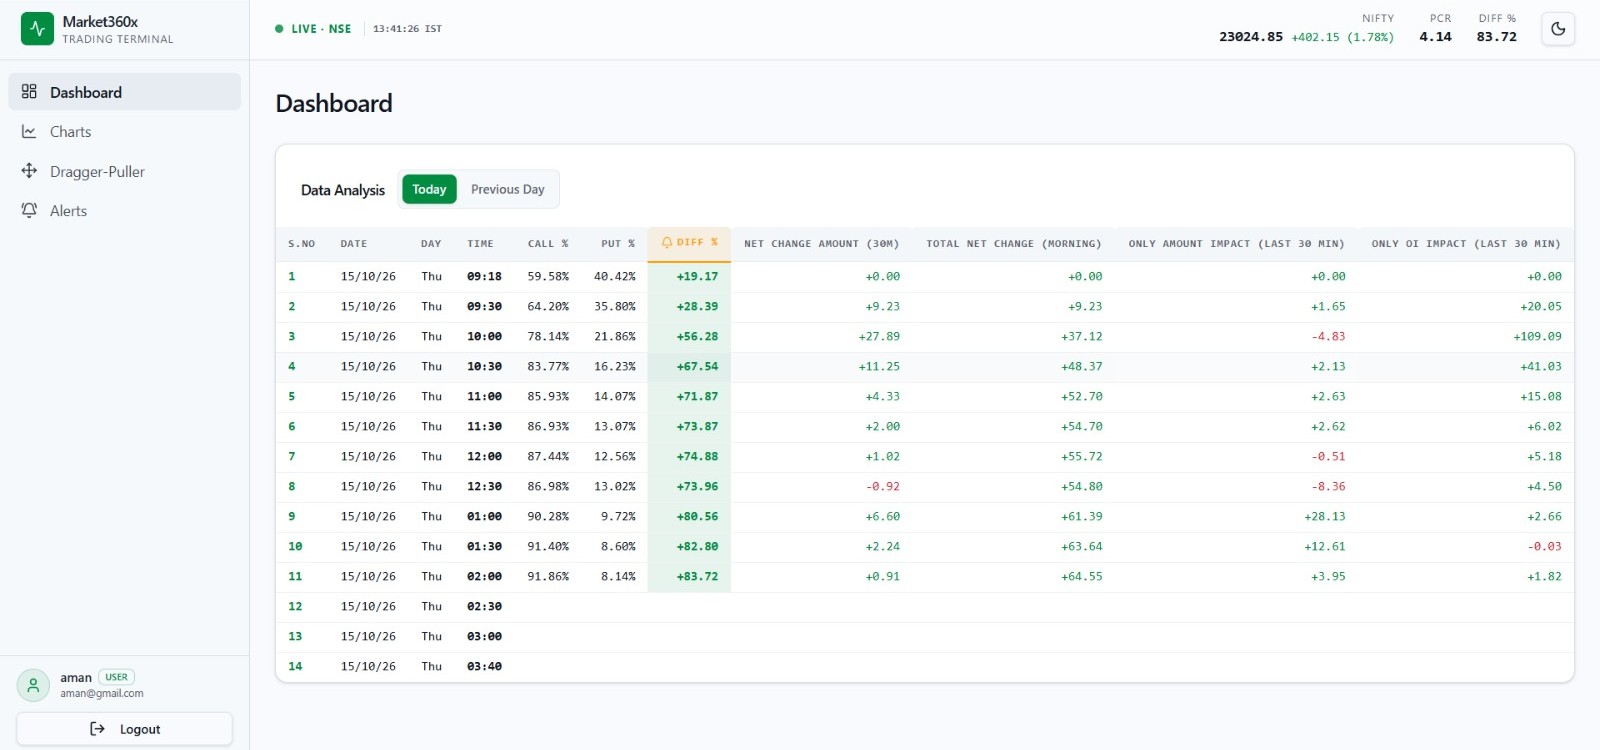
Task: Click the green LIVE status dot
Action: pyautogui.click(x=279, y=29)
